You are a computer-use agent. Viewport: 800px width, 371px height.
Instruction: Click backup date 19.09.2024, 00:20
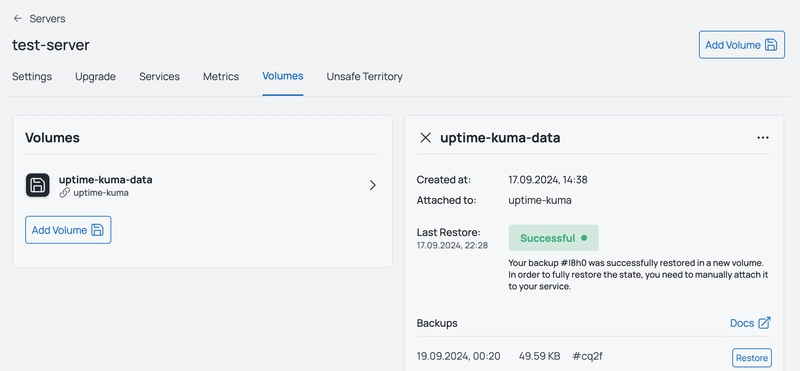(458, 356)
